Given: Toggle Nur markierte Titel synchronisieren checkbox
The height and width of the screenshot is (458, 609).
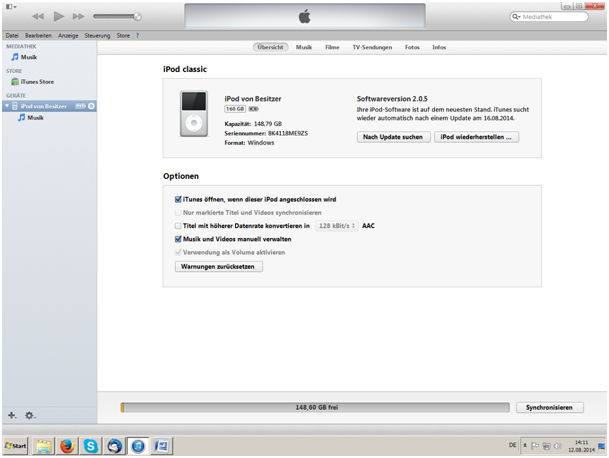Looking at the screenshot, I should point(178,212).
